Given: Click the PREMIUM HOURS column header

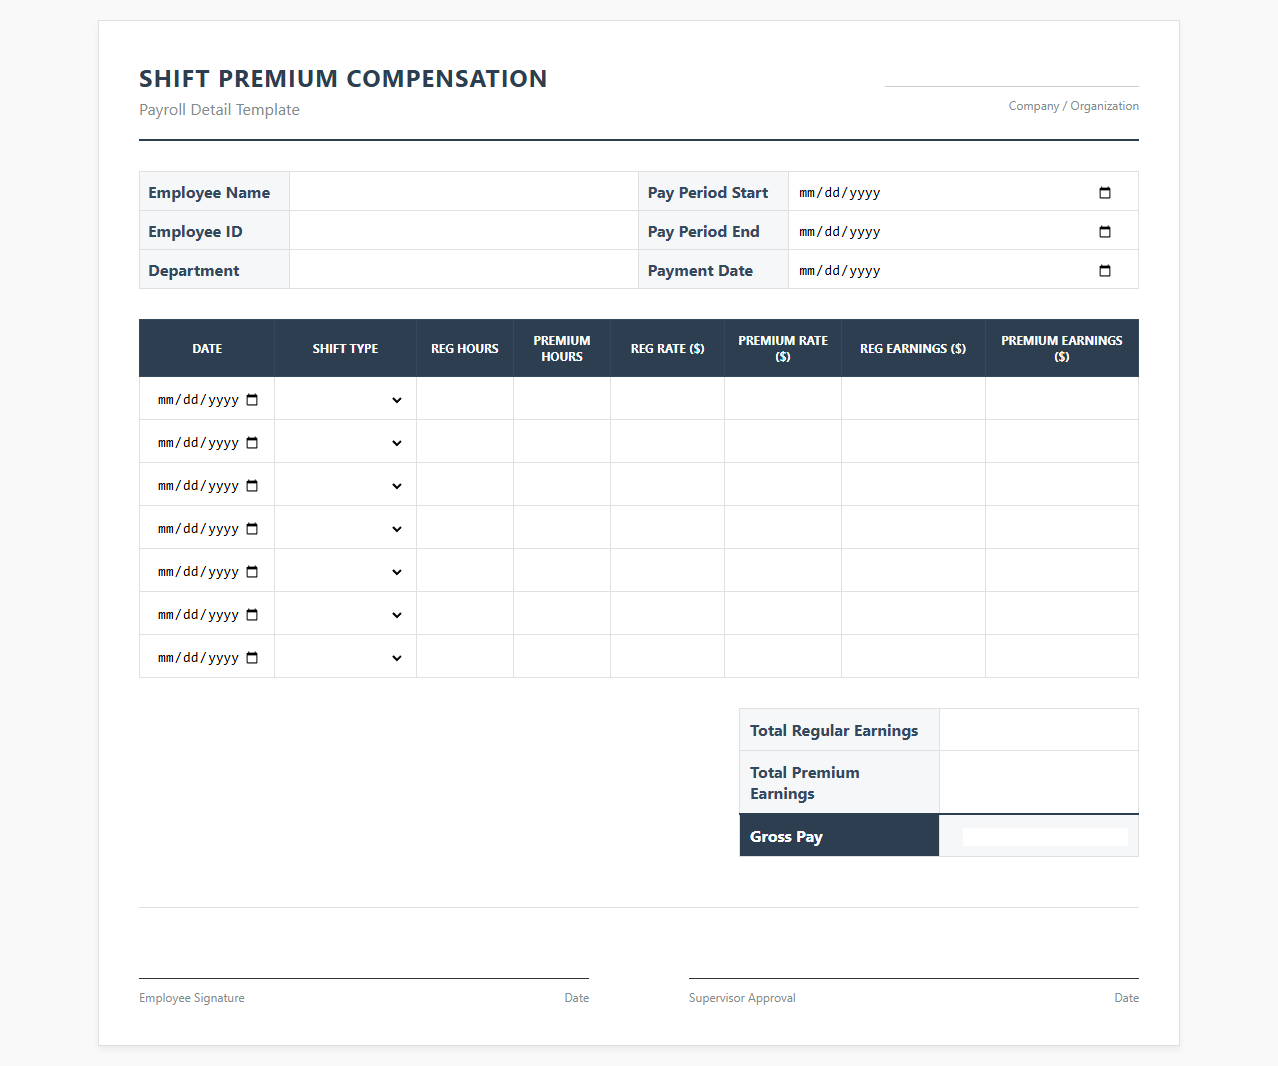Looking at the screenshot, I should [x=562, y=348].
